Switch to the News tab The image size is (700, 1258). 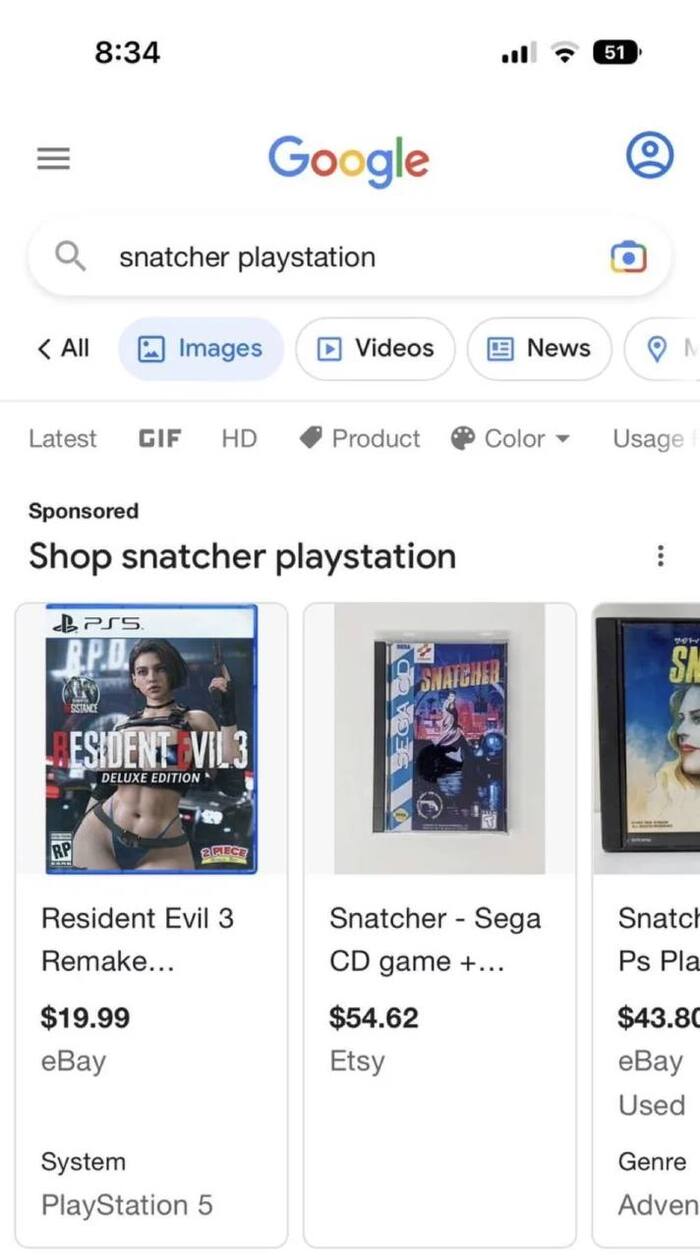pyautogui.click(x=539, y=348)
